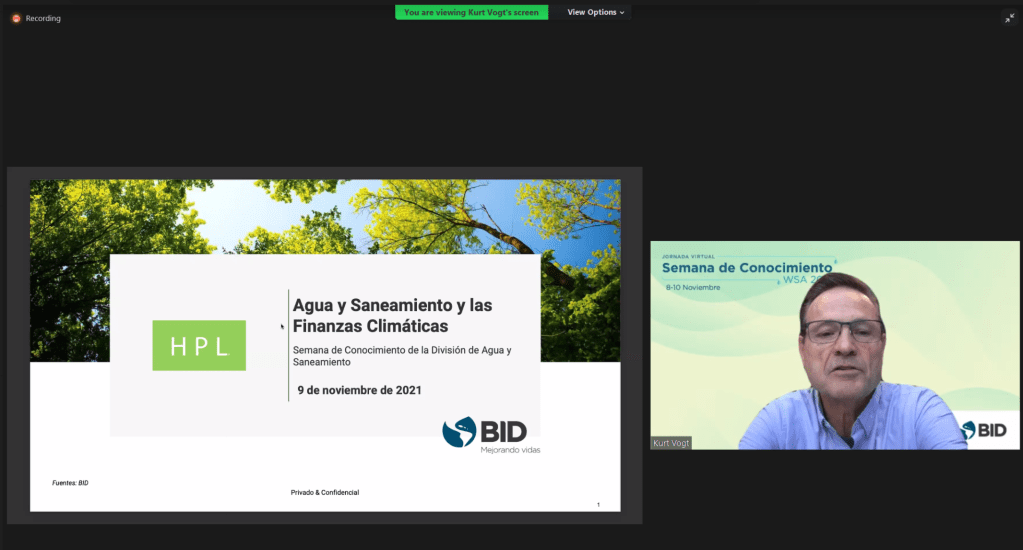Click the 'Privado & Confidencial' footer text
Screen dimensions: 1023x550
[x=325, y=492]
